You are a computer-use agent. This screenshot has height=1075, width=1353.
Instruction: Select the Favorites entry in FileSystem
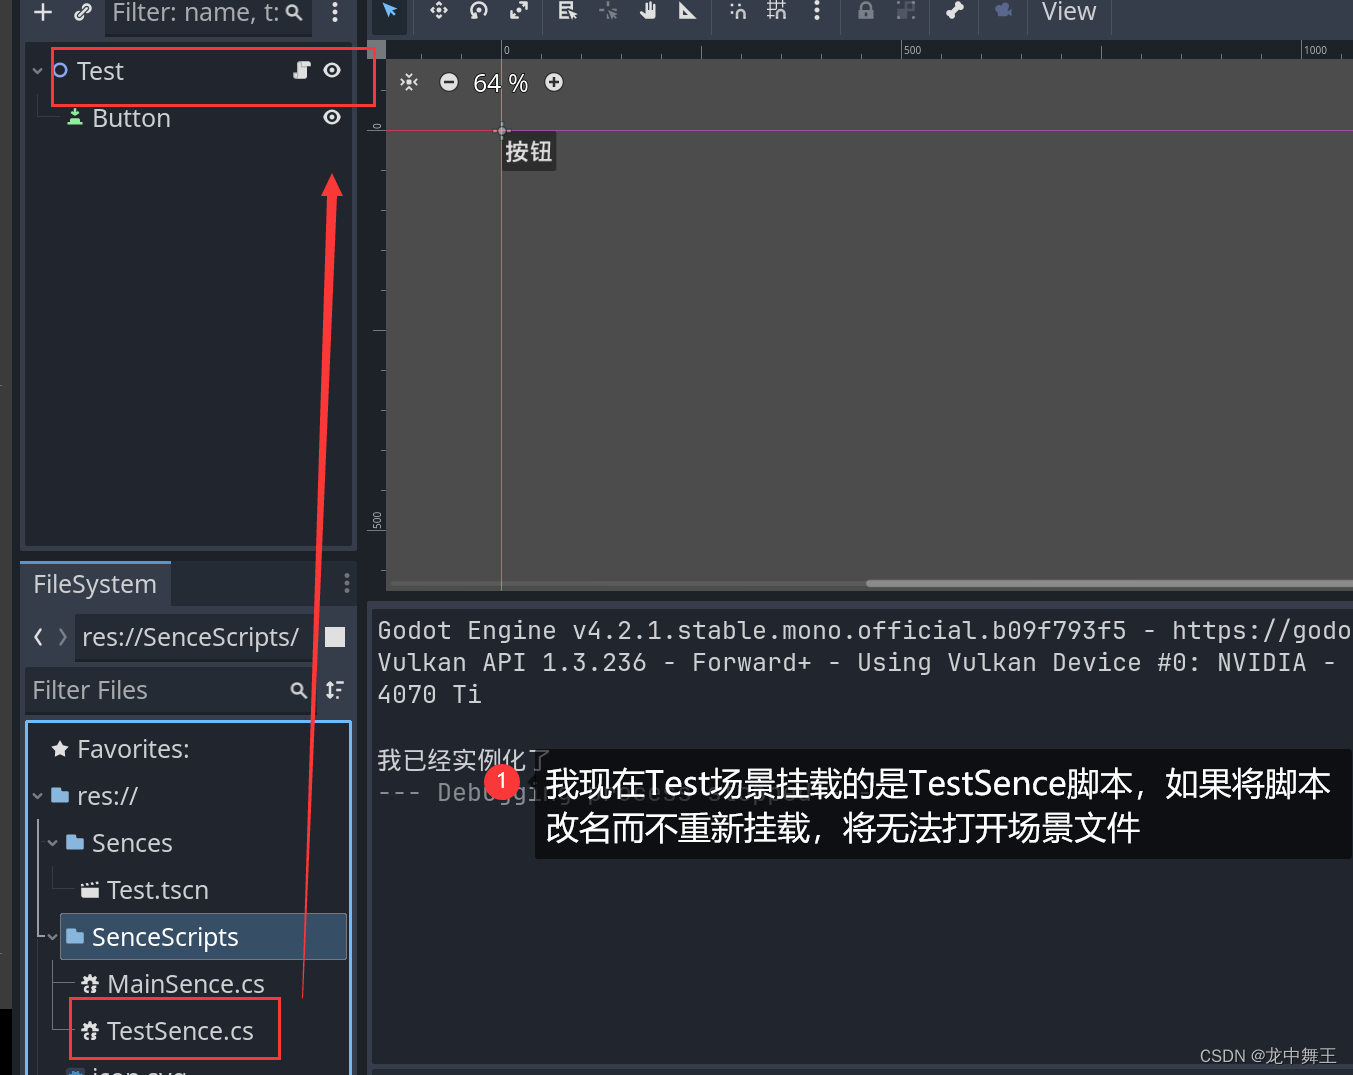133,749
